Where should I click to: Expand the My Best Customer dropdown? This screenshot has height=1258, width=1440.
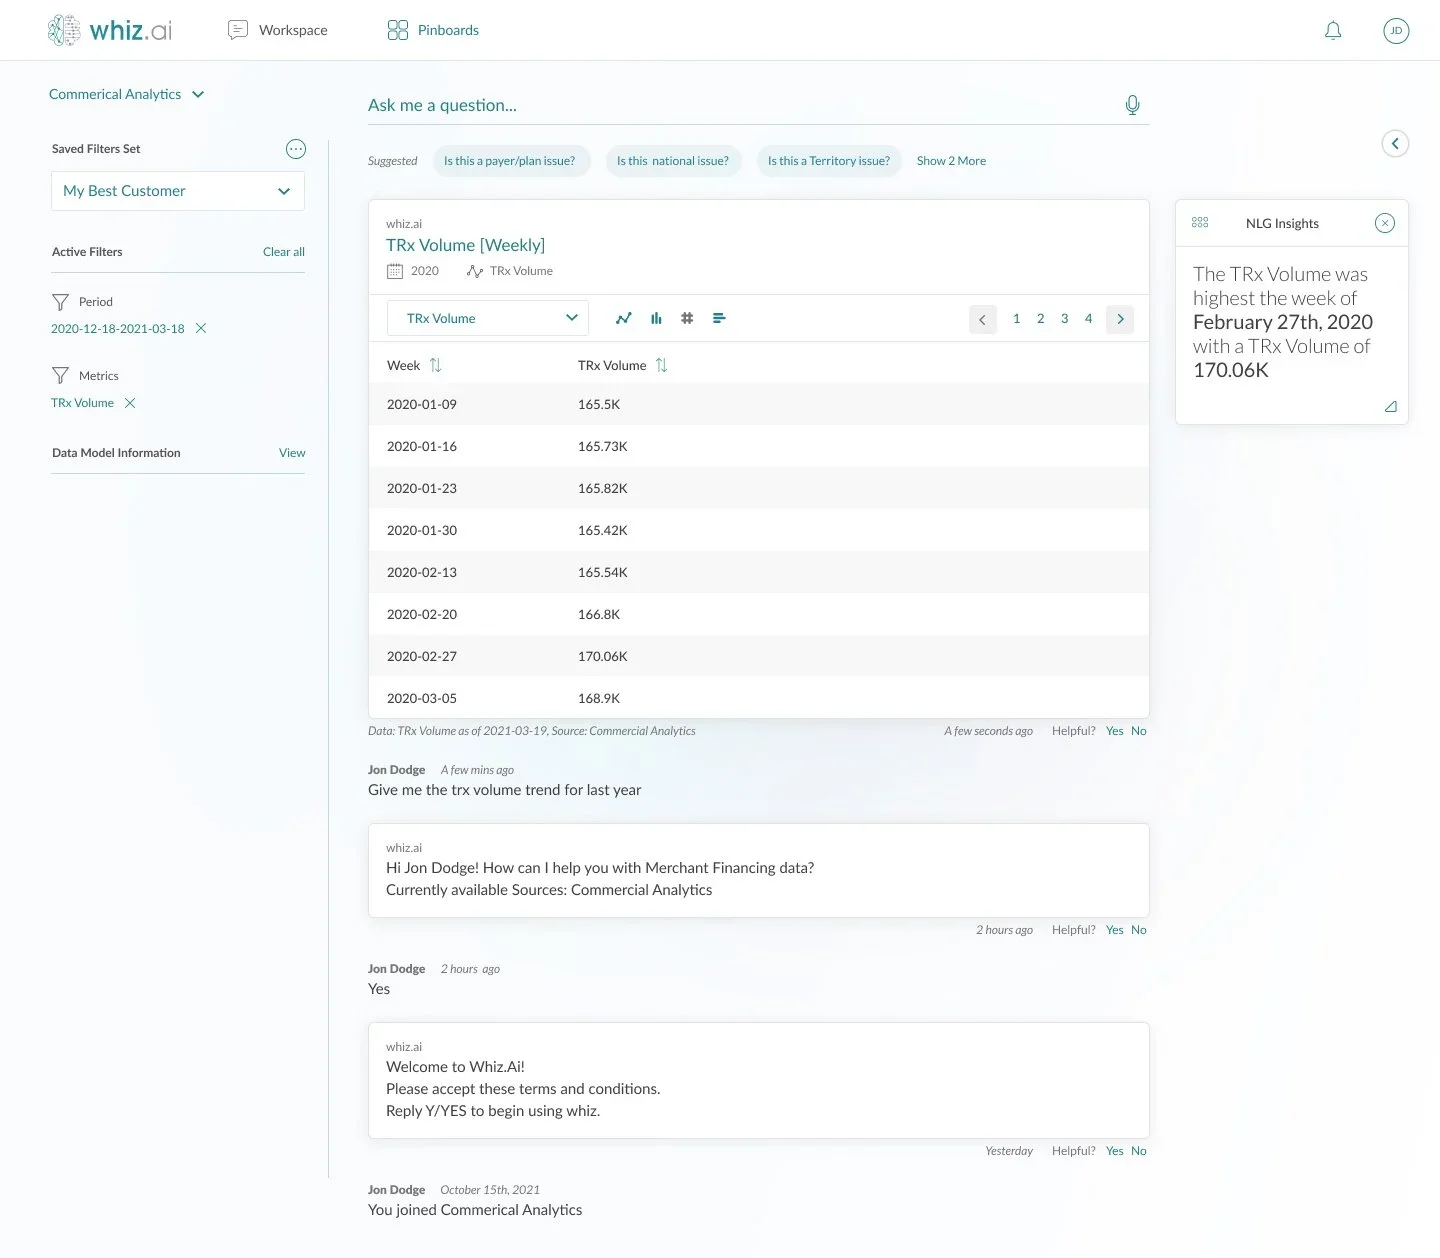(178, 191)
